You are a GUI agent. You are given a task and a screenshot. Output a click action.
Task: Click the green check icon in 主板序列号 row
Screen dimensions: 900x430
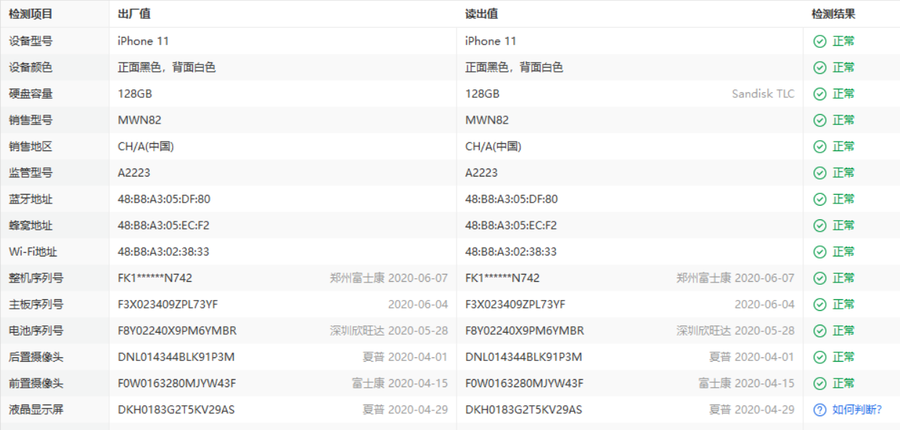(820, 304)
